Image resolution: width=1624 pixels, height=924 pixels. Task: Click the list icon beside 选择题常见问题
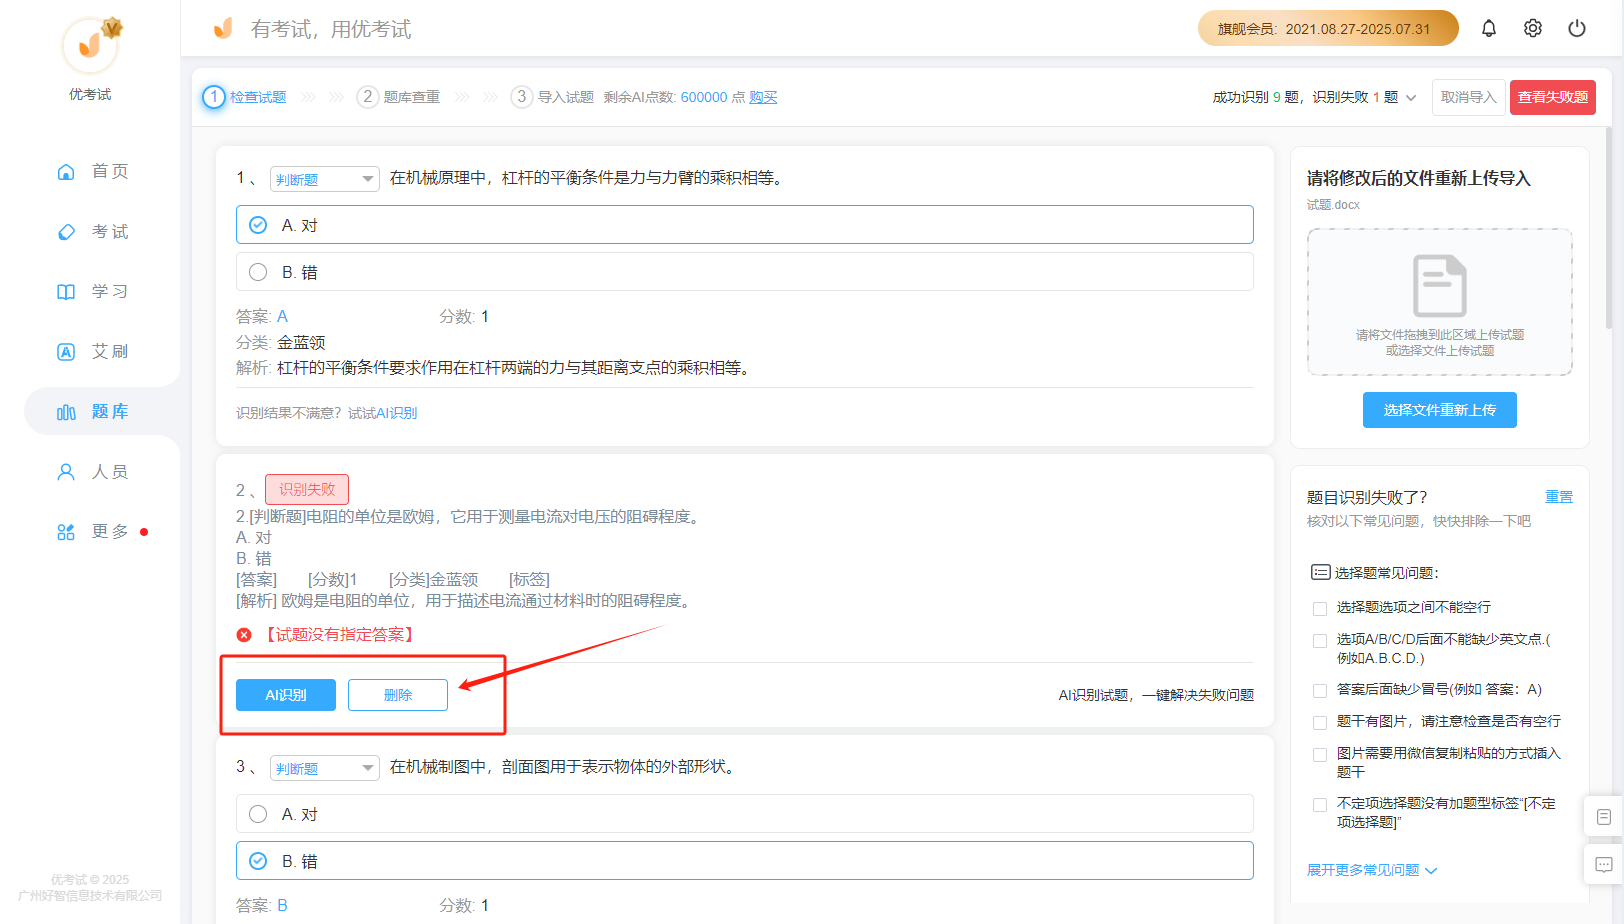[1320, 573]
